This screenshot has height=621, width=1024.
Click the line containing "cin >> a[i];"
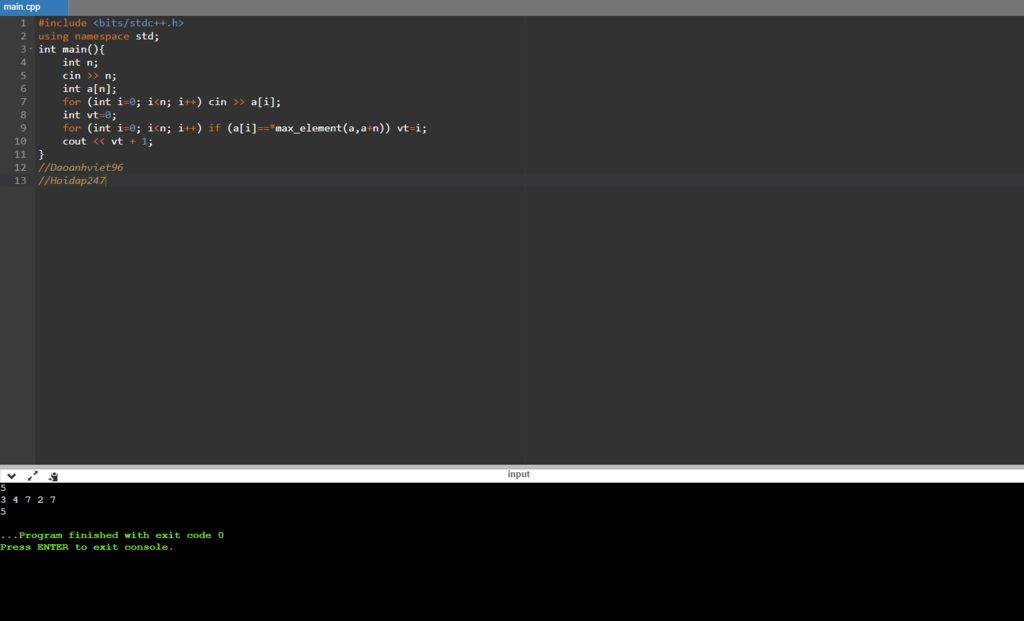(x=172, y=102)
